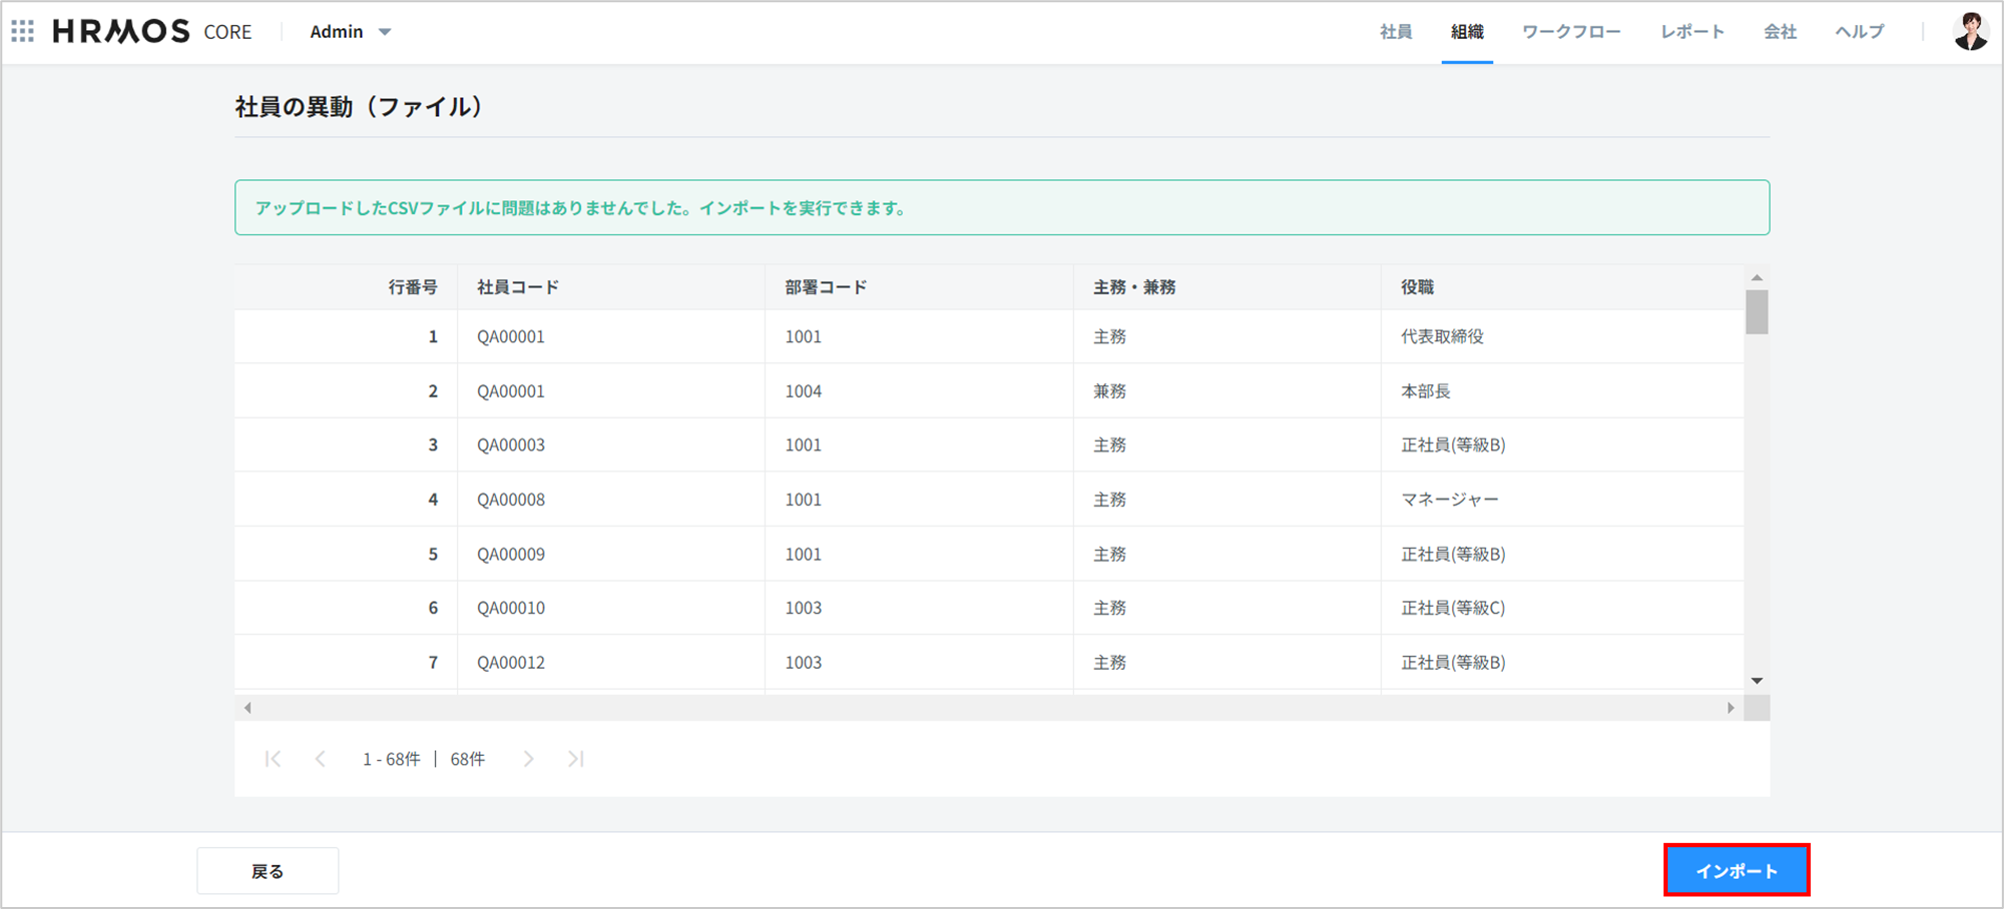This screenshot has height=909, width=2004.
Task: Switch to the ワークフロー tab
Action: pyautogui.click(x=1571, y=32)
